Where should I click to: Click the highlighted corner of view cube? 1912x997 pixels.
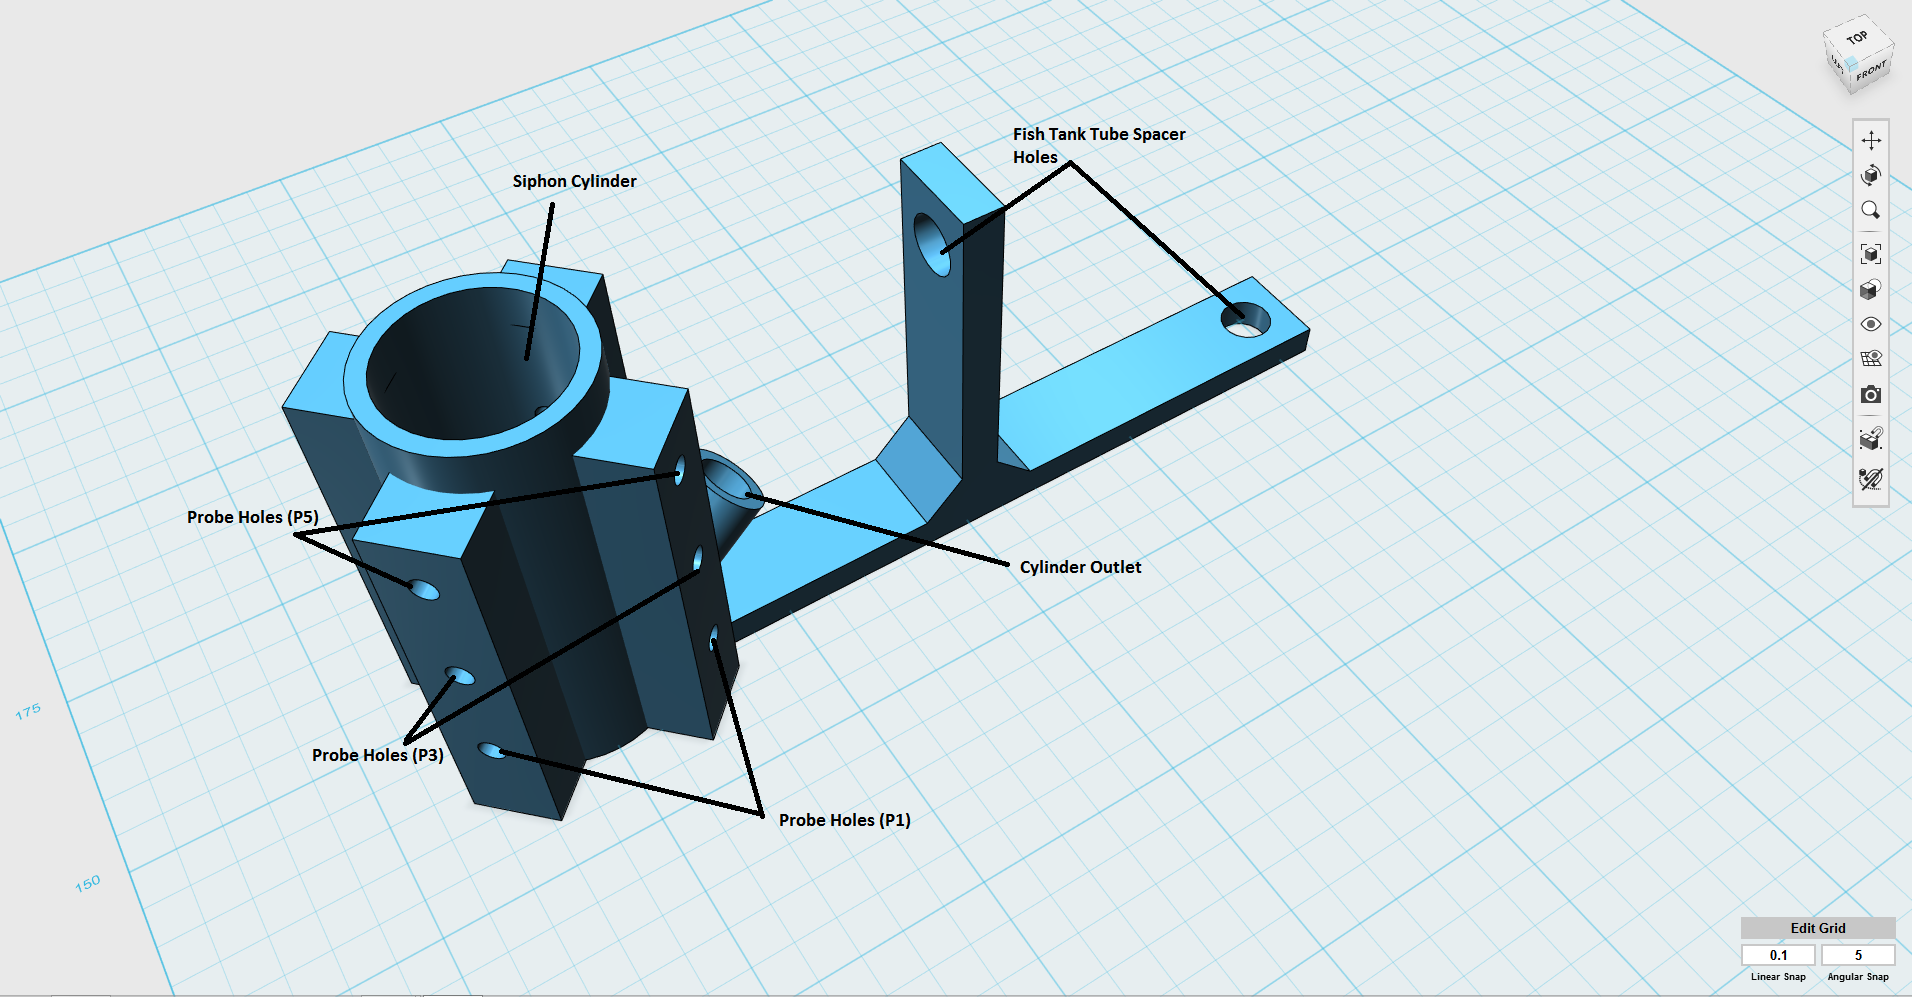tap(1851, 63)
